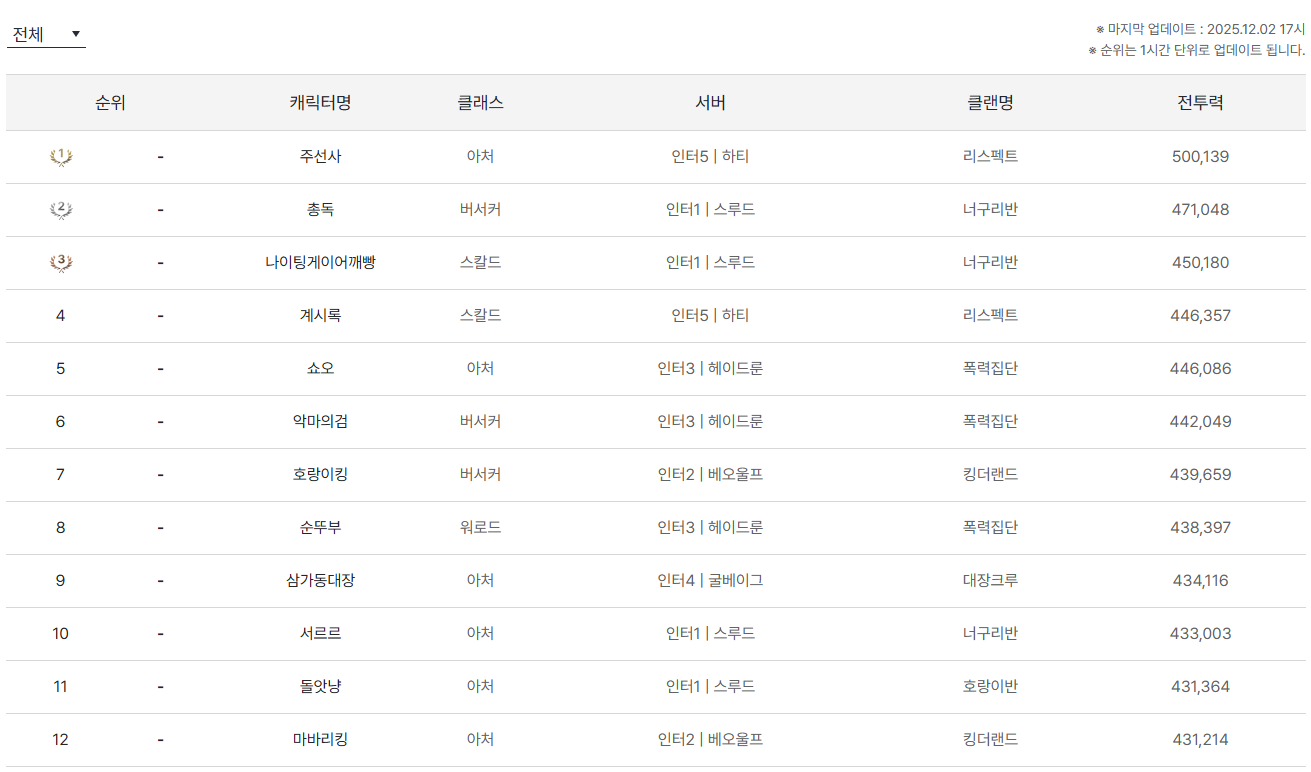Click the bronze third-place laurel icon
The image size is (1311, 772).
pos(61,263)
